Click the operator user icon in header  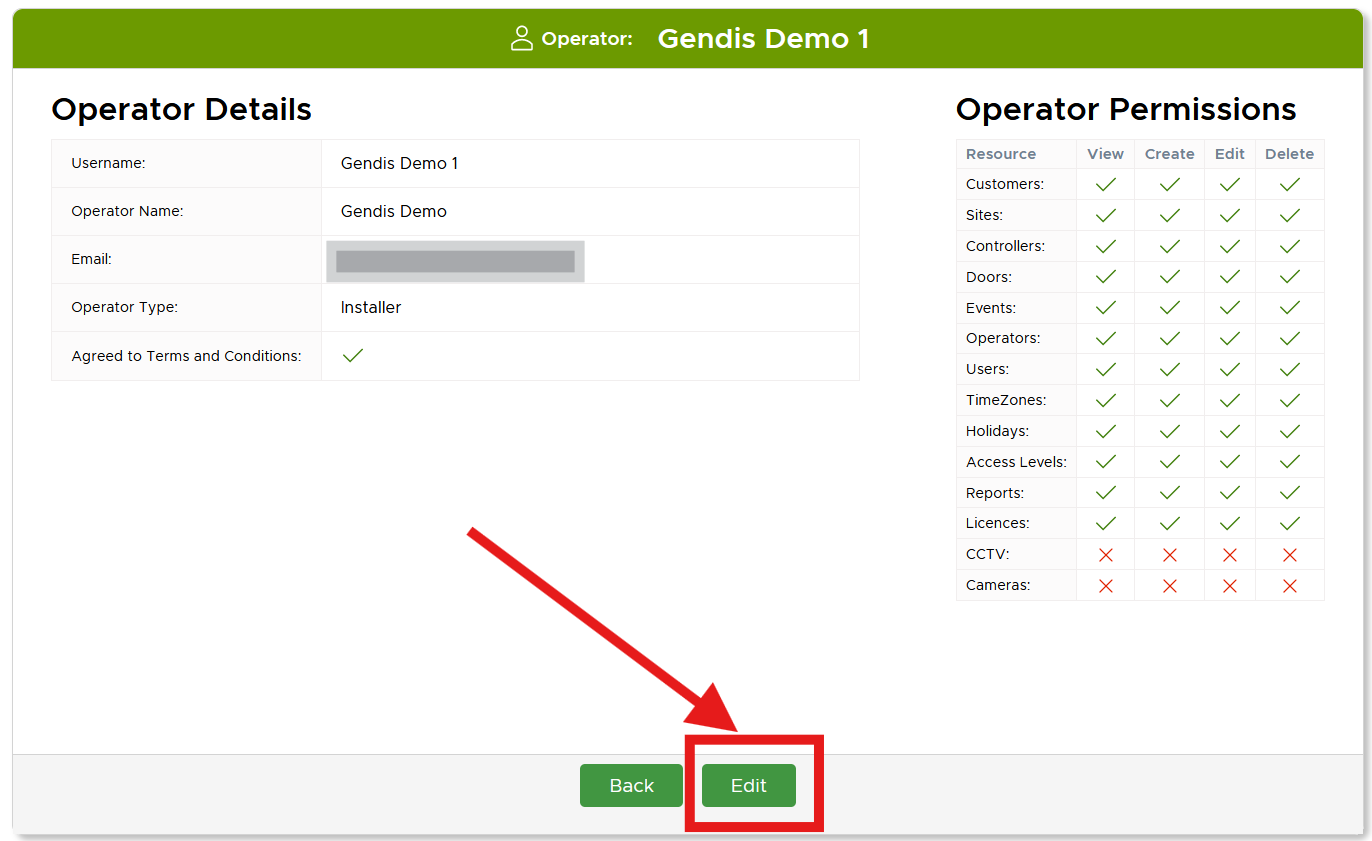pos(521,39)
